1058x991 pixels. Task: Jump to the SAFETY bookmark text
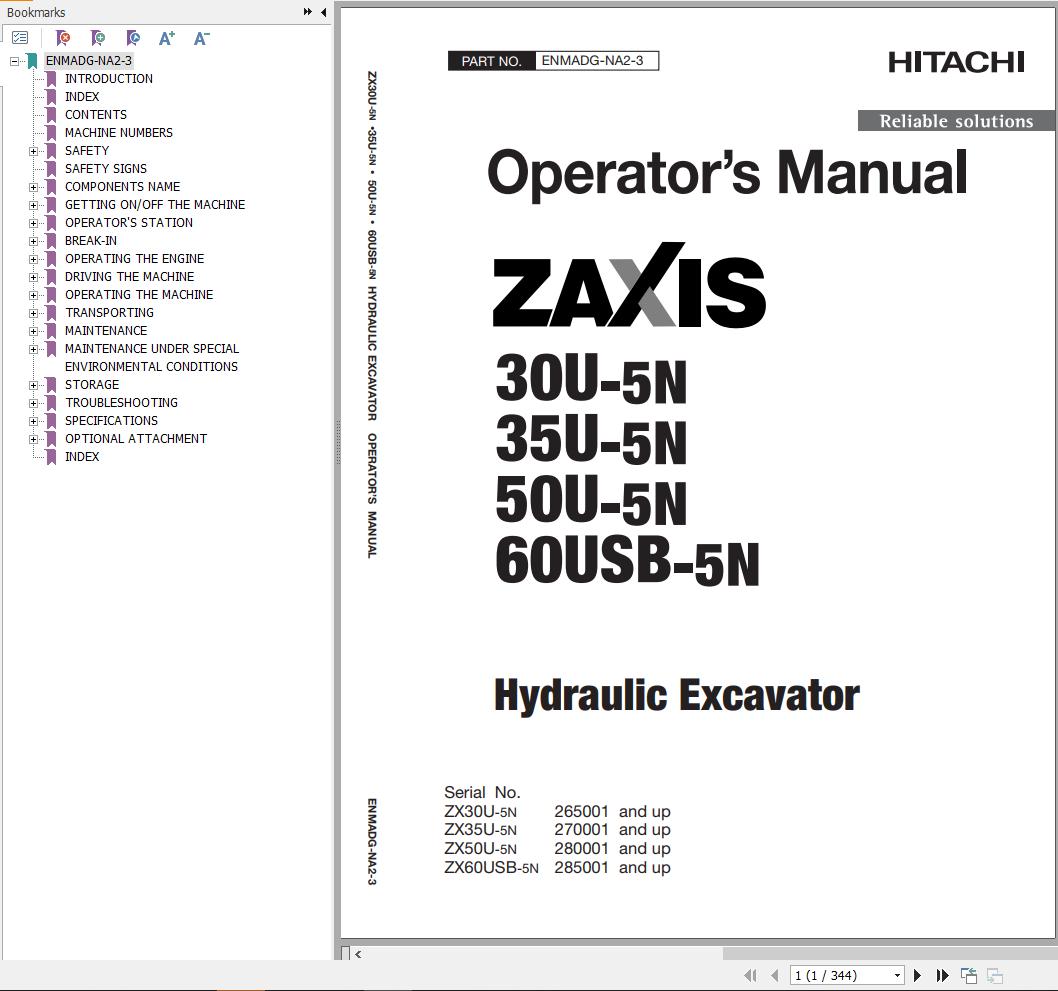click(x=87, y=150)
